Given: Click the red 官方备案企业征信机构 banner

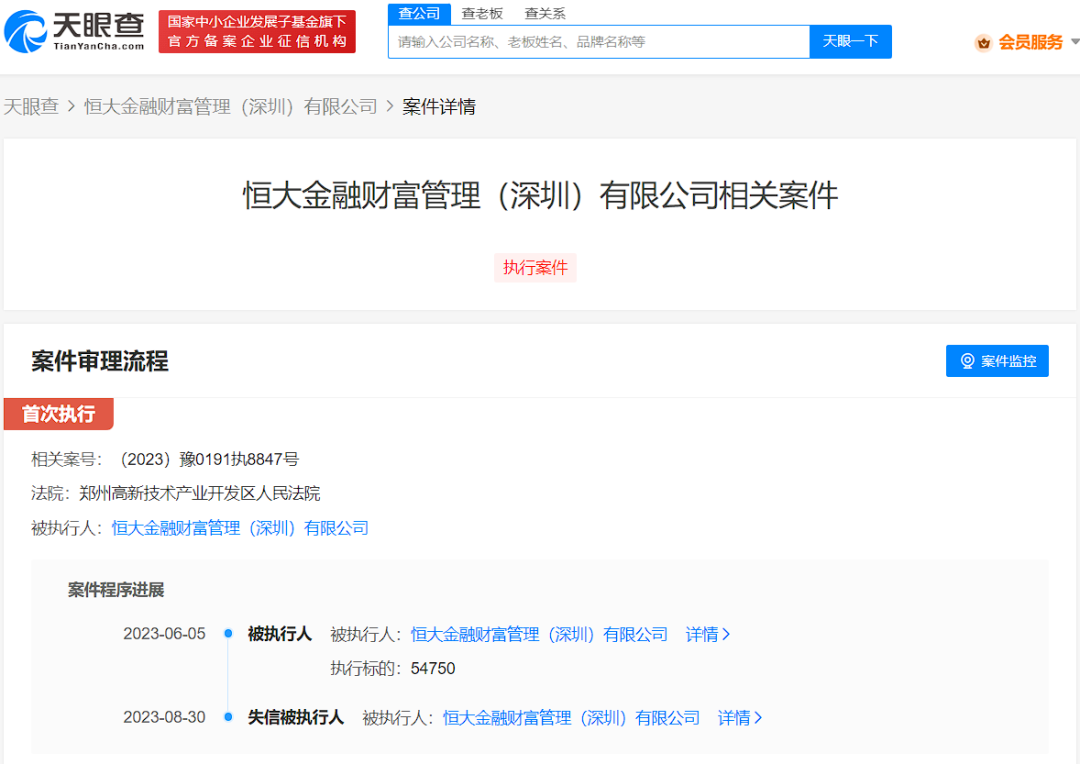Looking at the screenshot, I should pyautogui.click(x=257, y=32).
